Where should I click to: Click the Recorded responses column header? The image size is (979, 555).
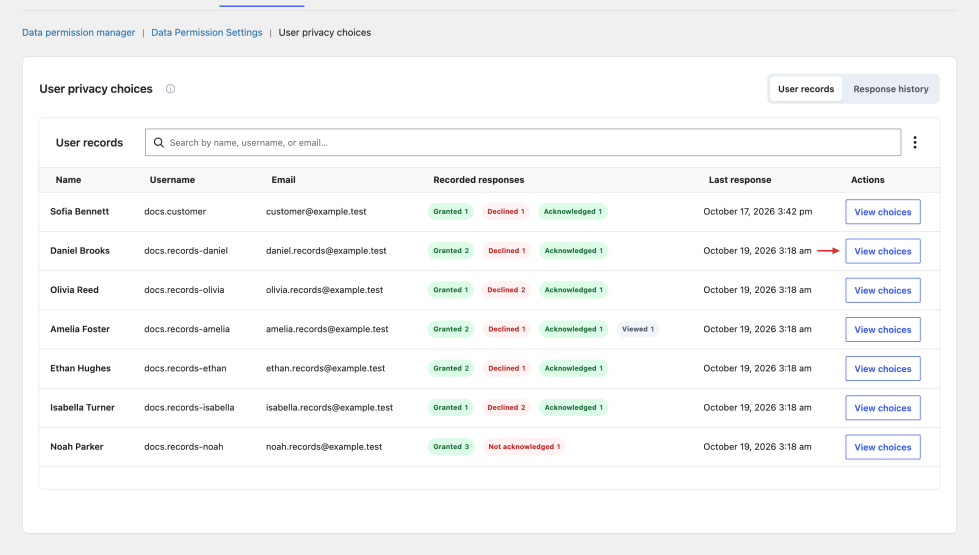[479, 180]
